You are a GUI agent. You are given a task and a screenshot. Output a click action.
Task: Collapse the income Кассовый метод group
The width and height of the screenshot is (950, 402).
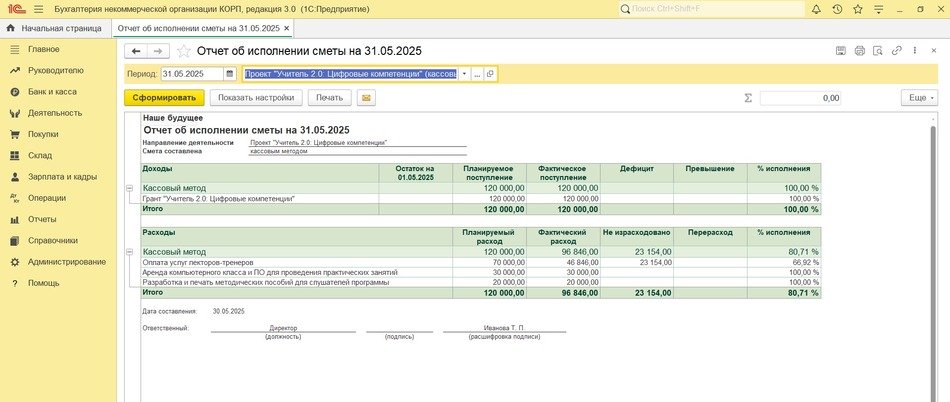(x=129, y=188)
